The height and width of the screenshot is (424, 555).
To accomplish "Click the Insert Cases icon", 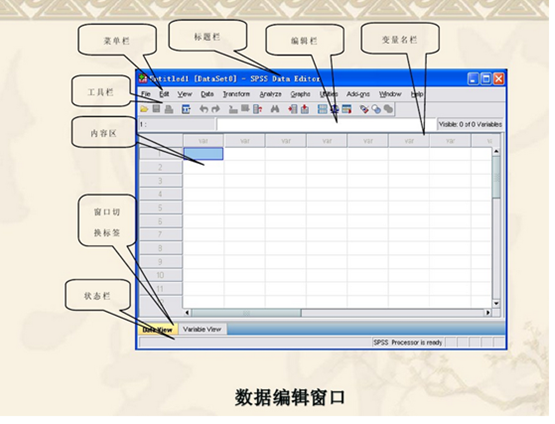I will tap(293, 109).
